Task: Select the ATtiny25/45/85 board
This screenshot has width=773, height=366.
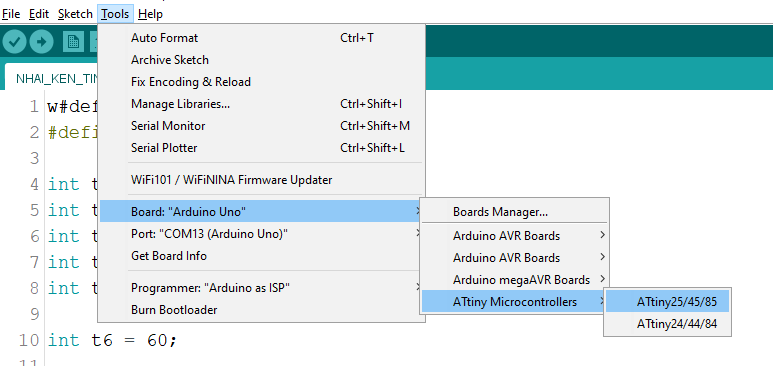Action: [x=668, y=302]
